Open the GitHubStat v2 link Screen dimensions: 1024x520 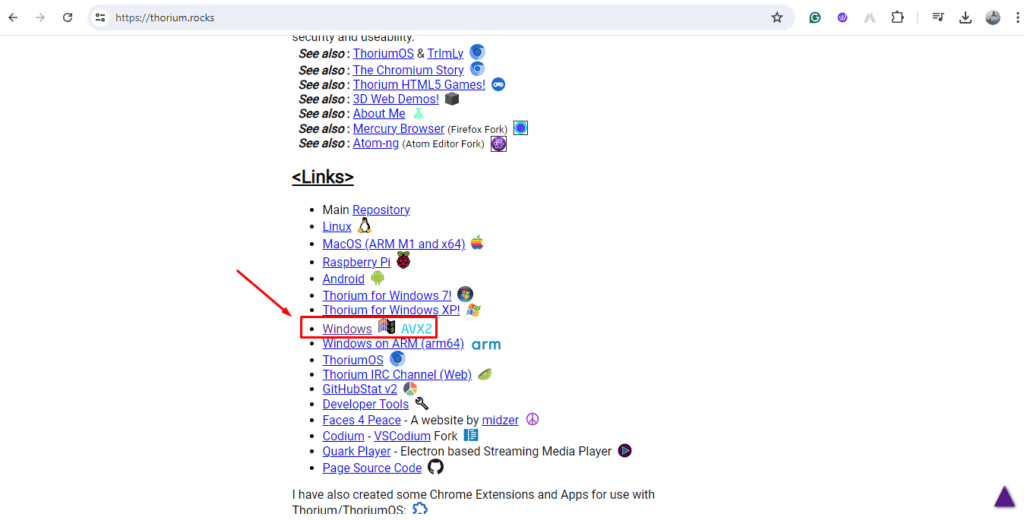(x=360, y=389)
